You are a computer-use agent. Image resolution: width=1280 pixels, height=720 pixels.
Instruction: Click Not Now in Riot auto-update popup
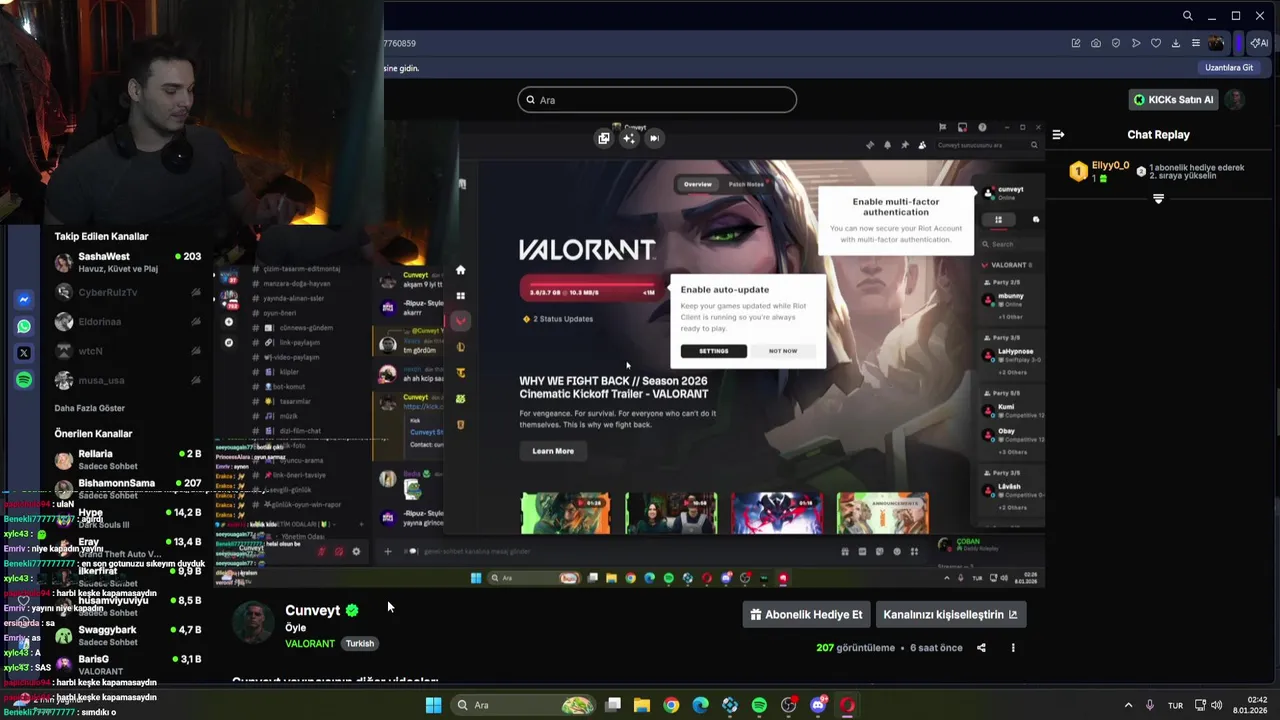coord(783,351)
